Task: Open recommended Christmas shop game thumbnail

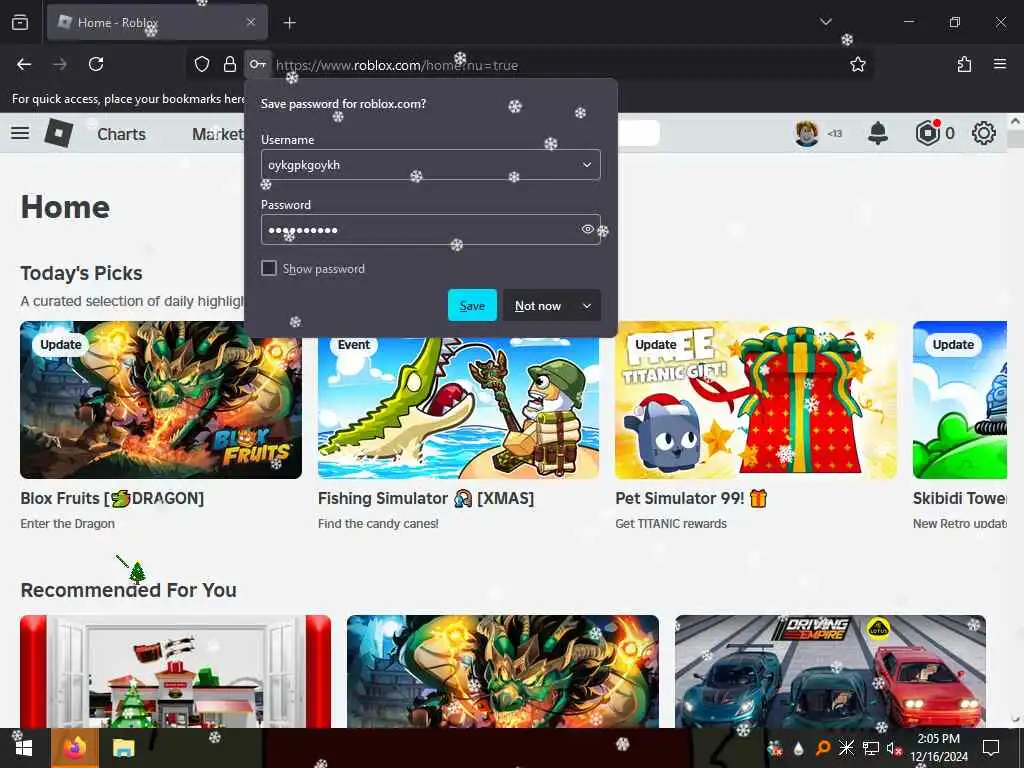Action: (176, 671)
